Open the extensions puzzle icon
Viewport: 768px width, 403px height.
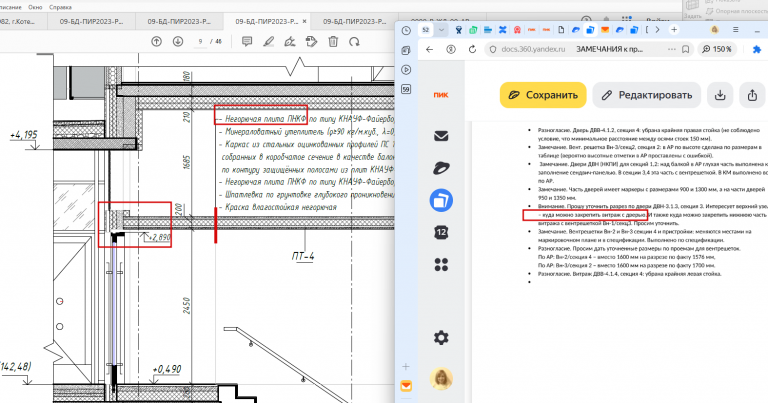[x=757, y=49]
